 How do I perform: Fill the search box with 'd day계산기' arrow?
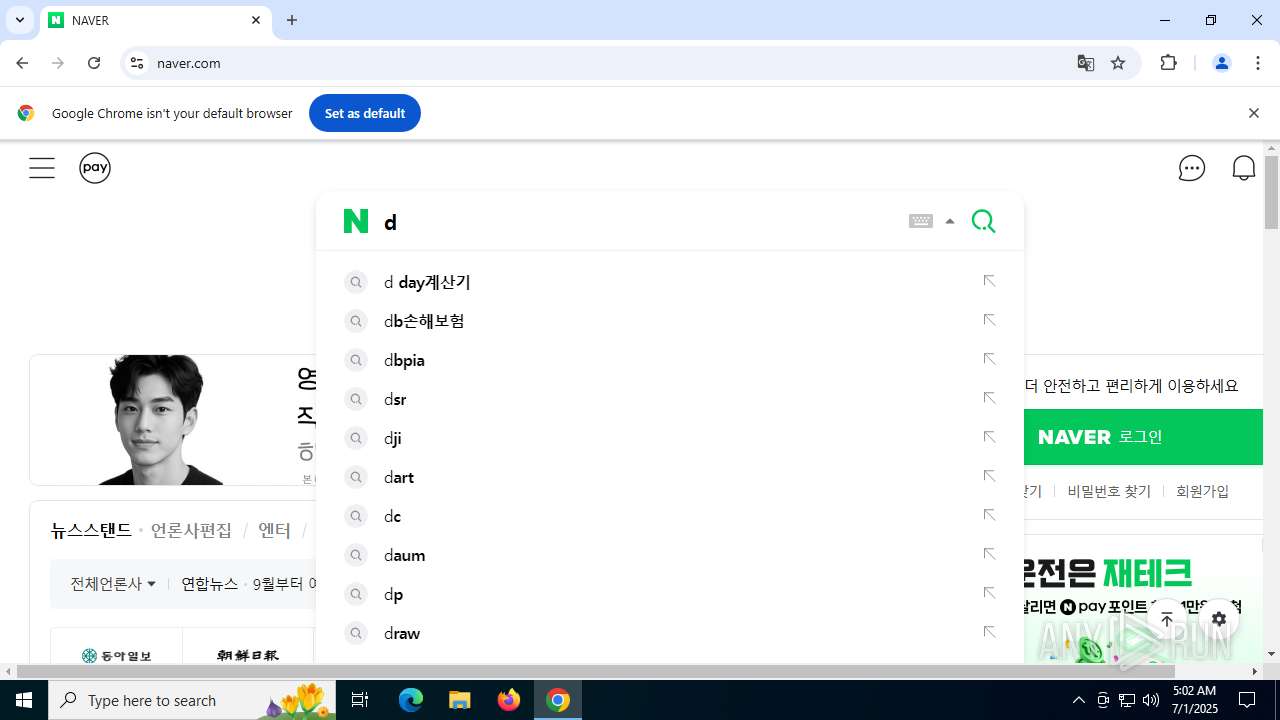tap(989, 282)
